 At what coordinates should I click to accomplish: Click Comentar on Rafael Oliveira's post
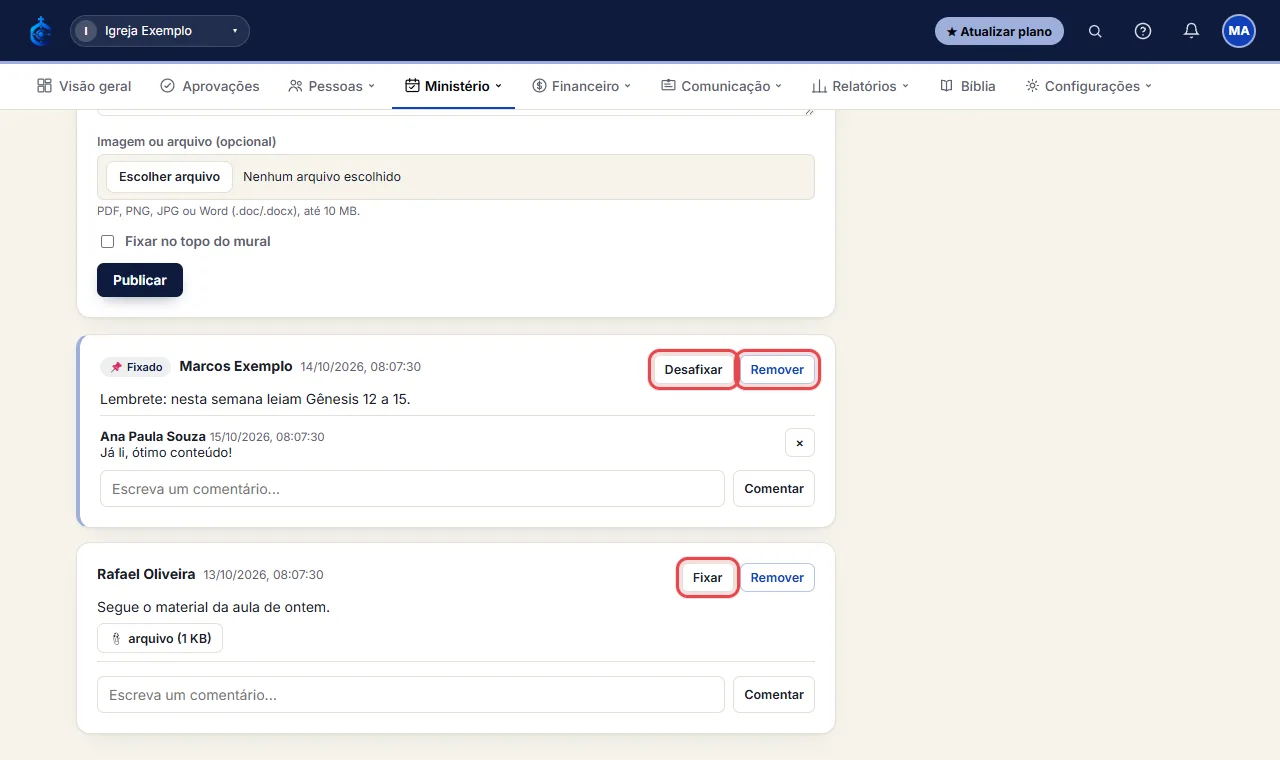coord(774,694)
